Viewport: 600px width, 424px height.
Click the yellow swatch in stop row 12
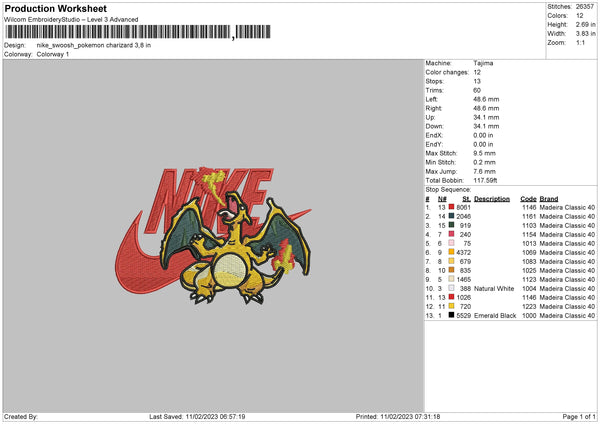coord(451,306)
